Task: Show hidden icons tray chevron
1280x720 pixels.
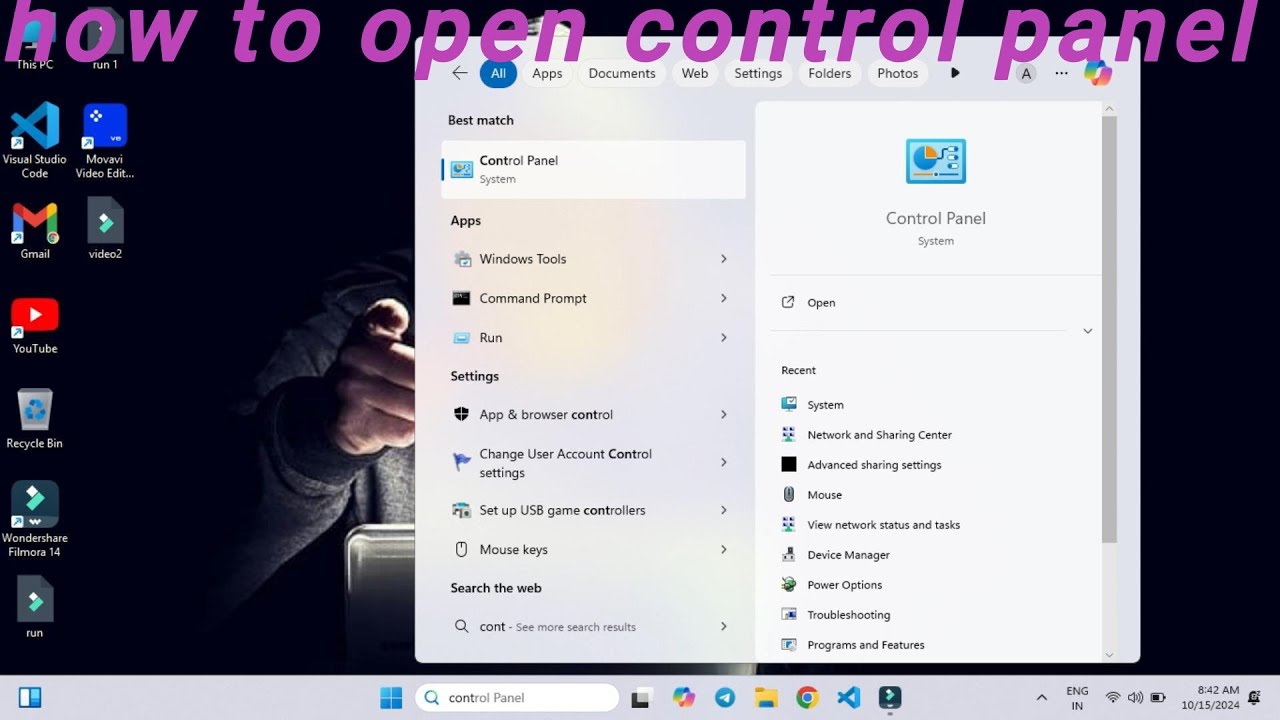Action: (x=1041, y=698)
